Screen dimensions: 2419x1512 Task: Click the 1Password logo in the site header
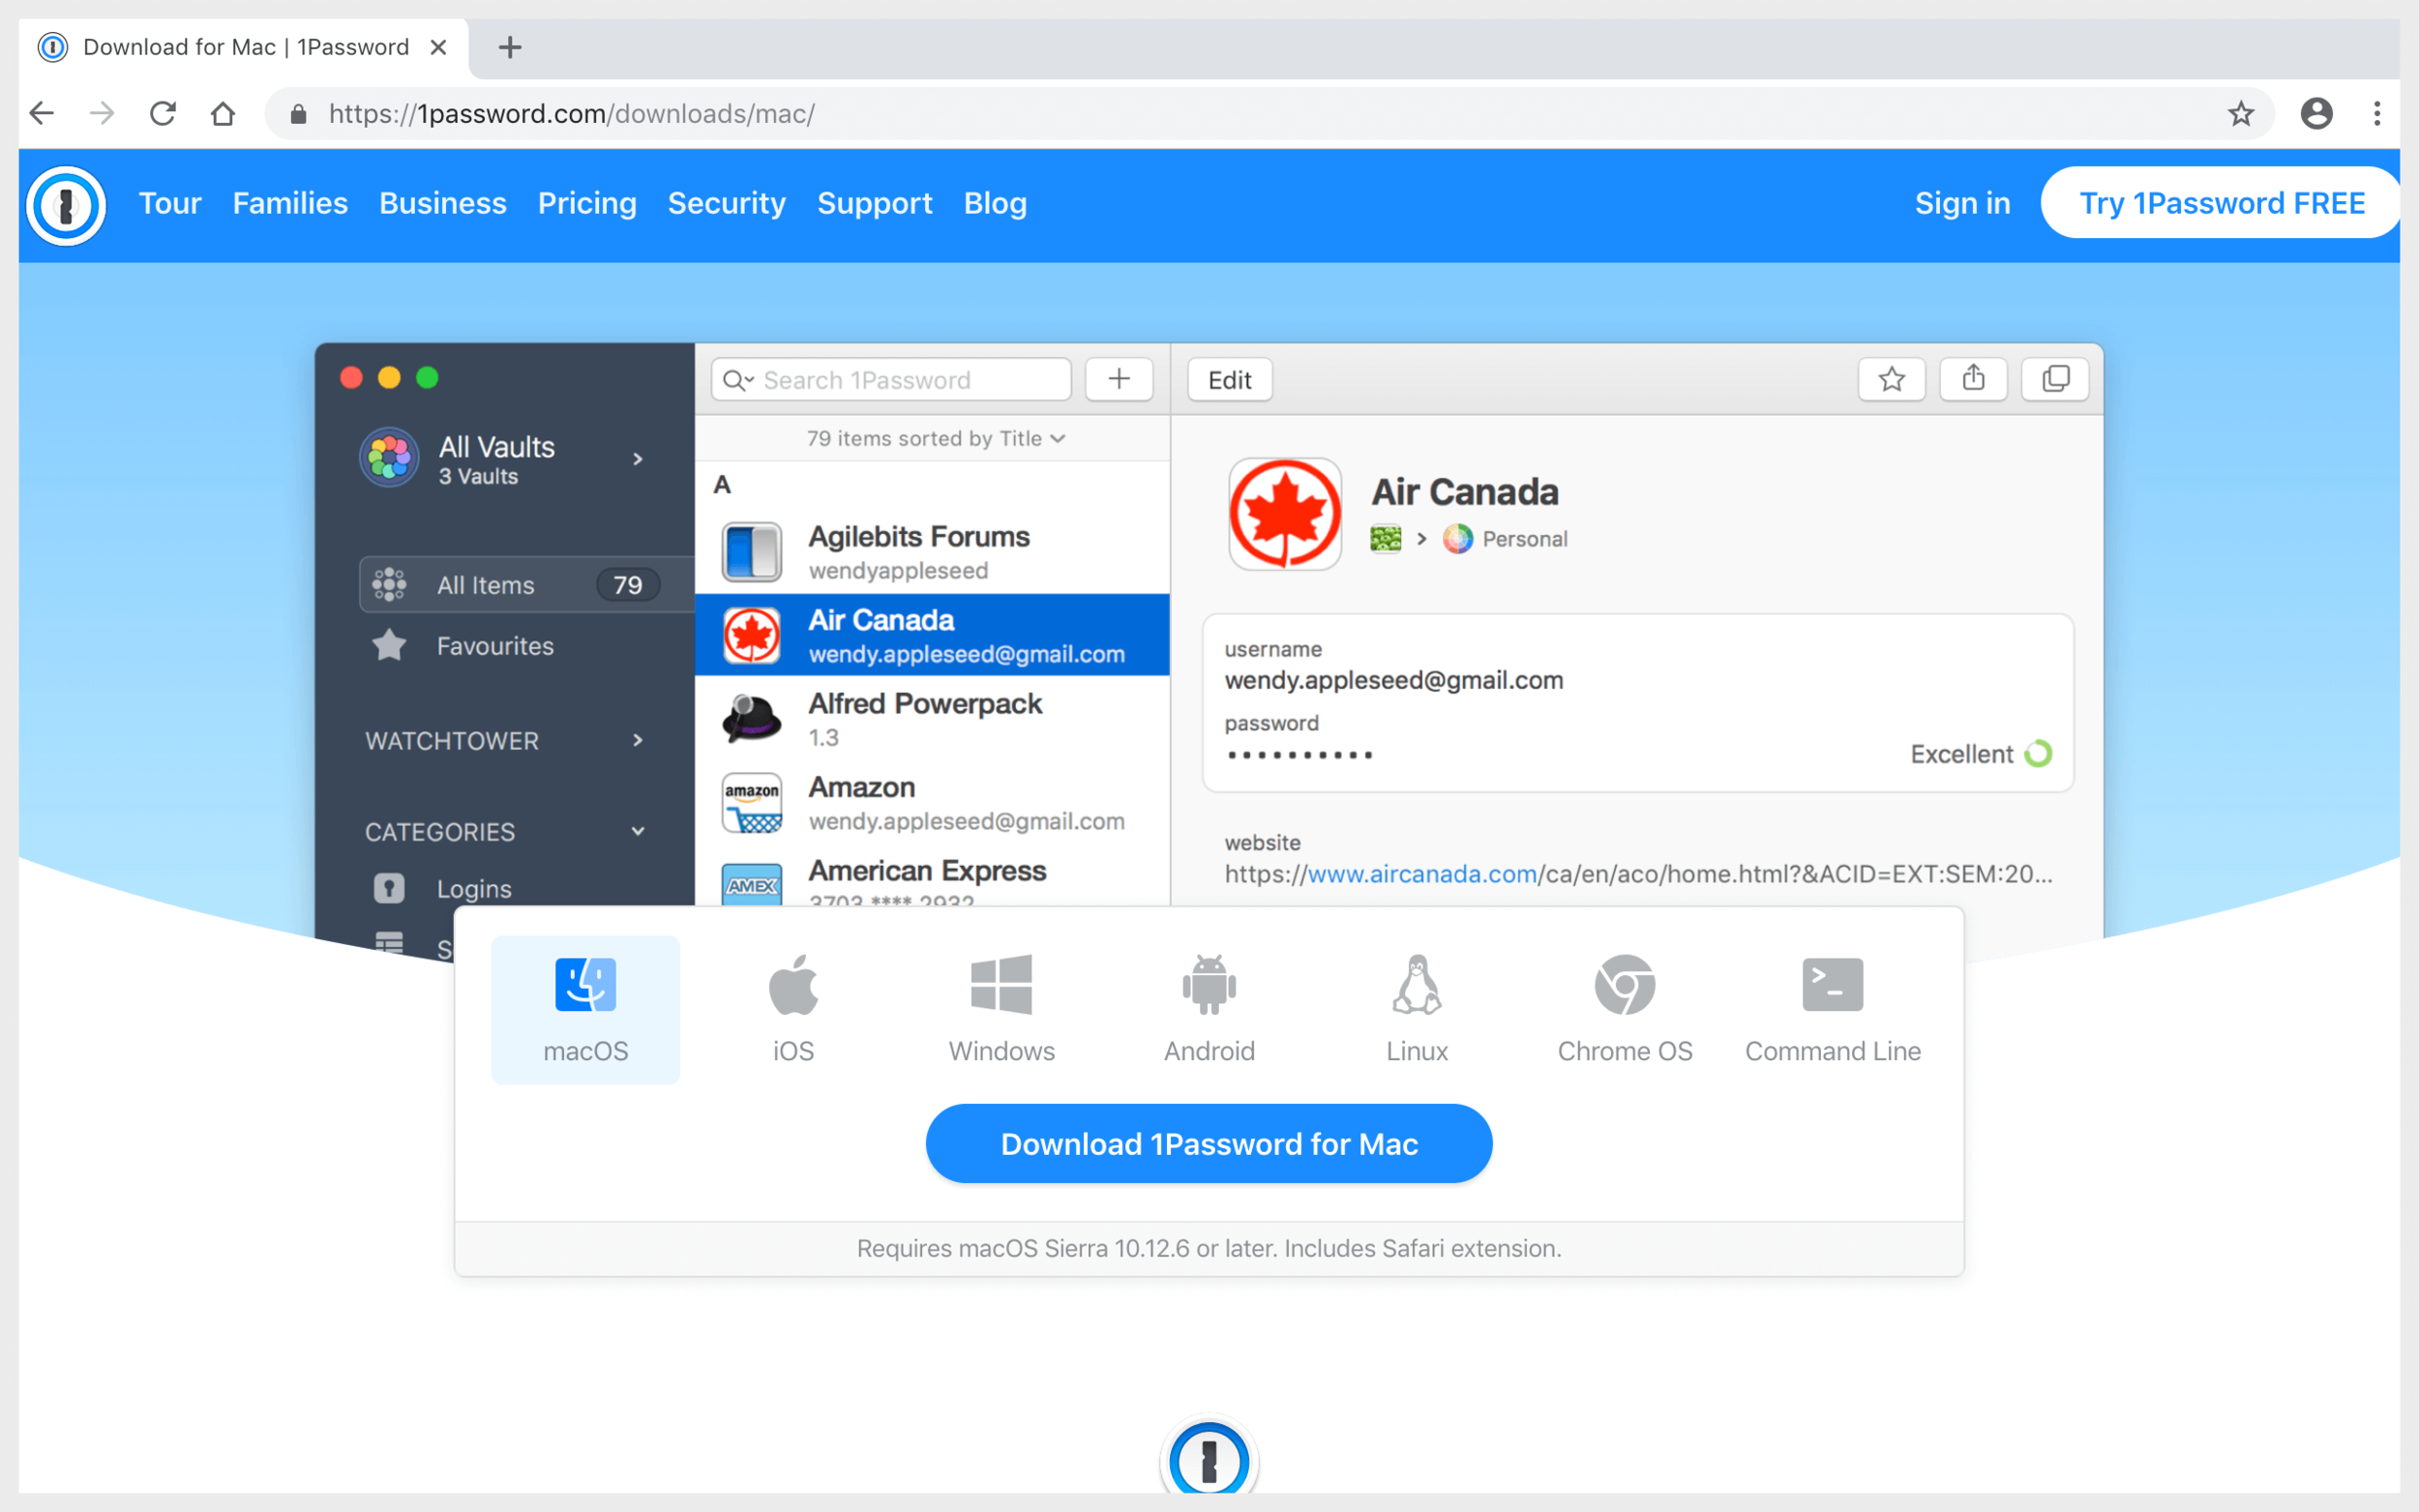(66, 205)
